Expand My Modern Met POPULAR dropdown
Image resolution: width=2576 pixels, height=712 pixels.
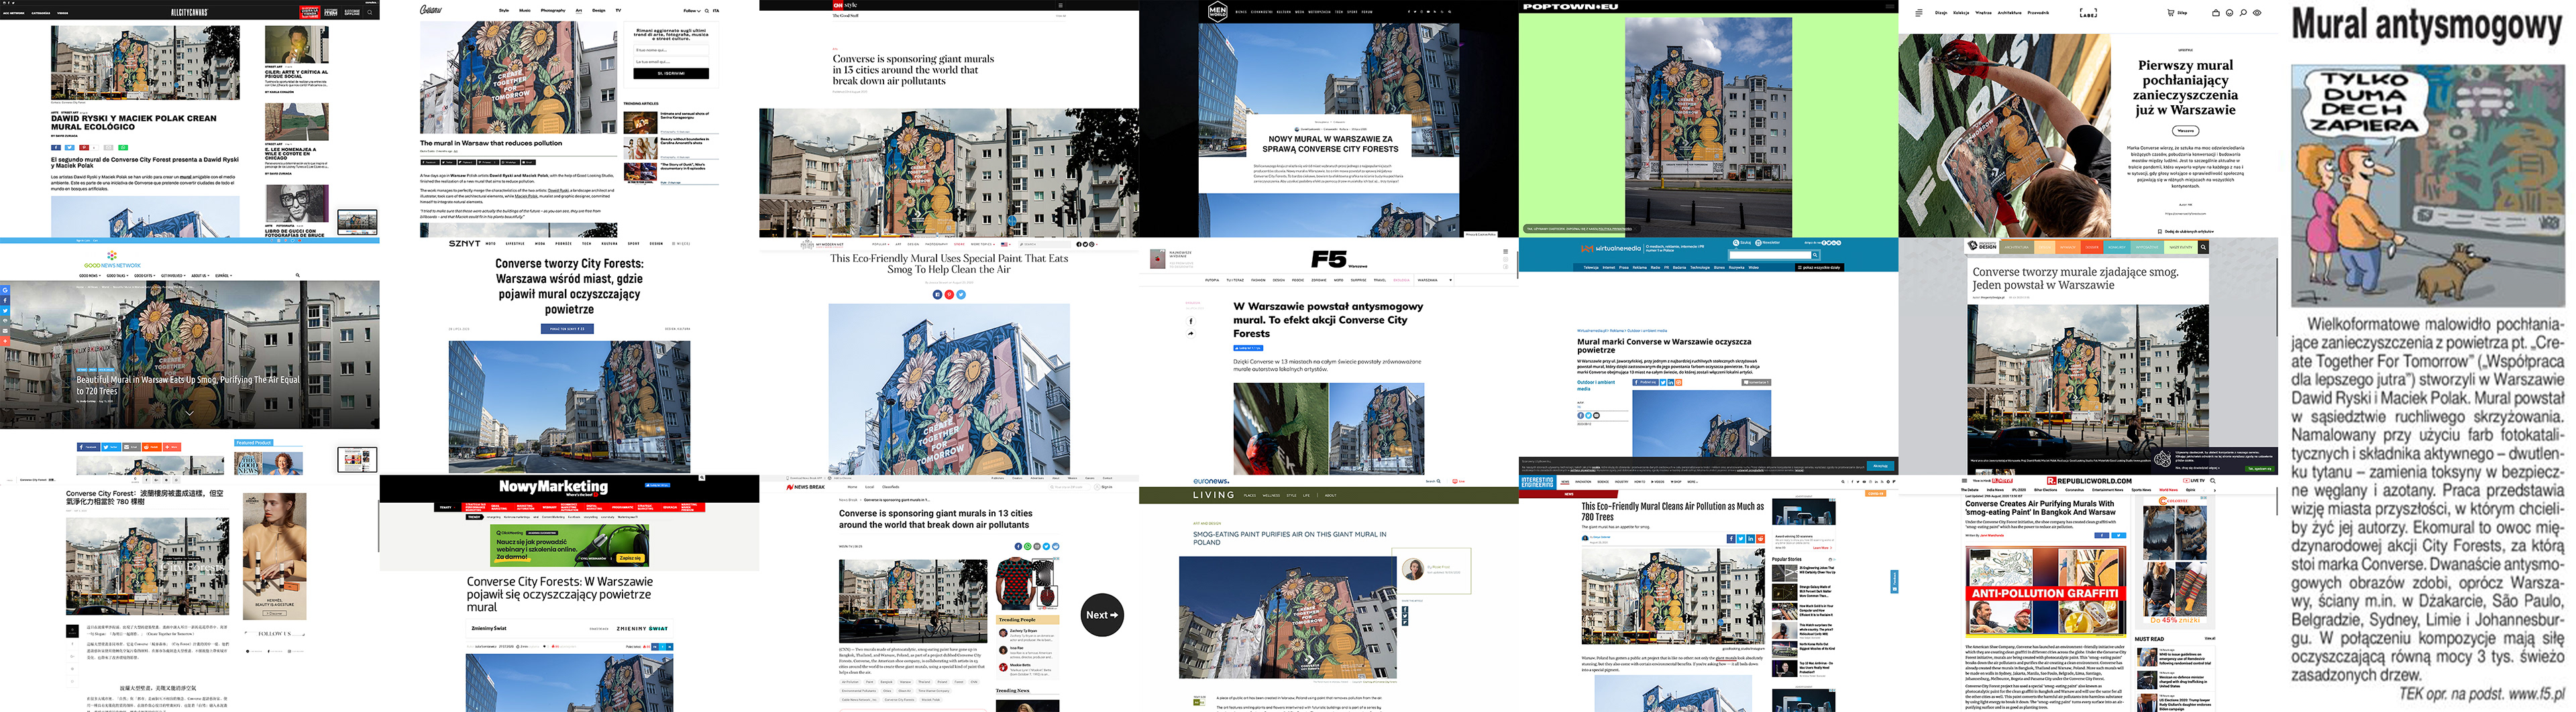[x=881, y=245]
